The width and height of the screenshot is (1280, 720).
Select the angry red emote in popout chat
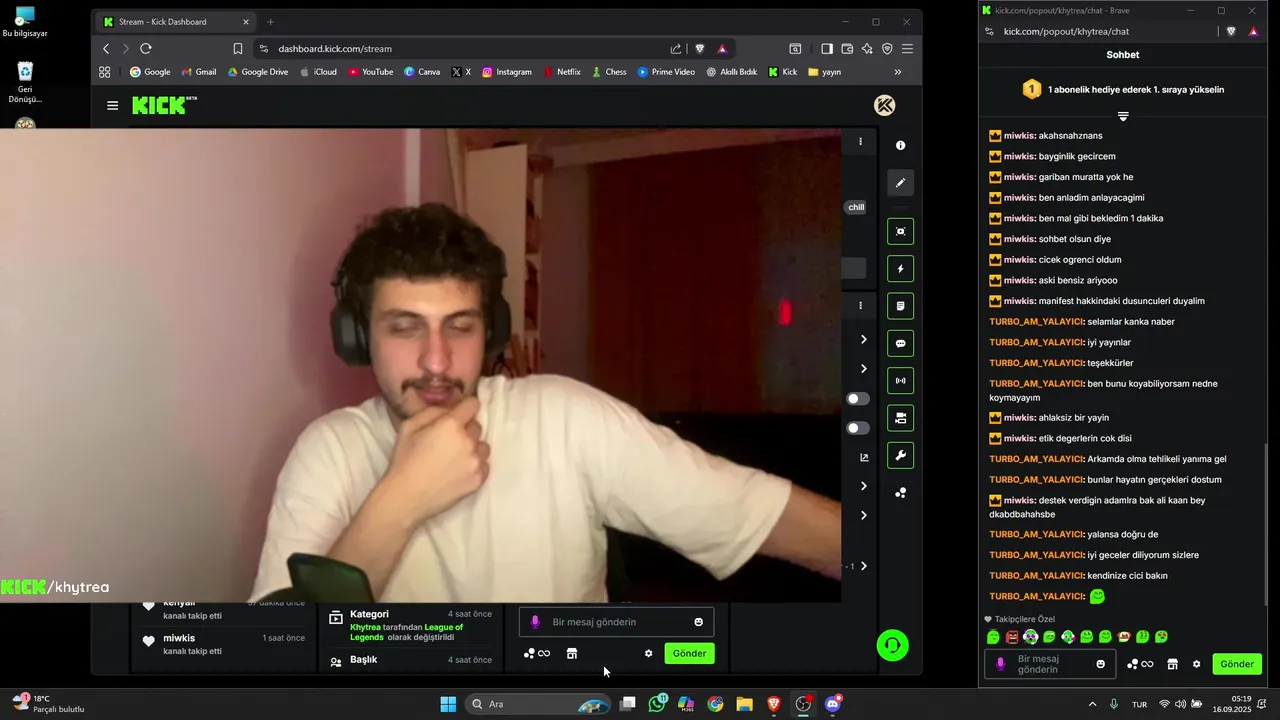(x=1012, y=637)
